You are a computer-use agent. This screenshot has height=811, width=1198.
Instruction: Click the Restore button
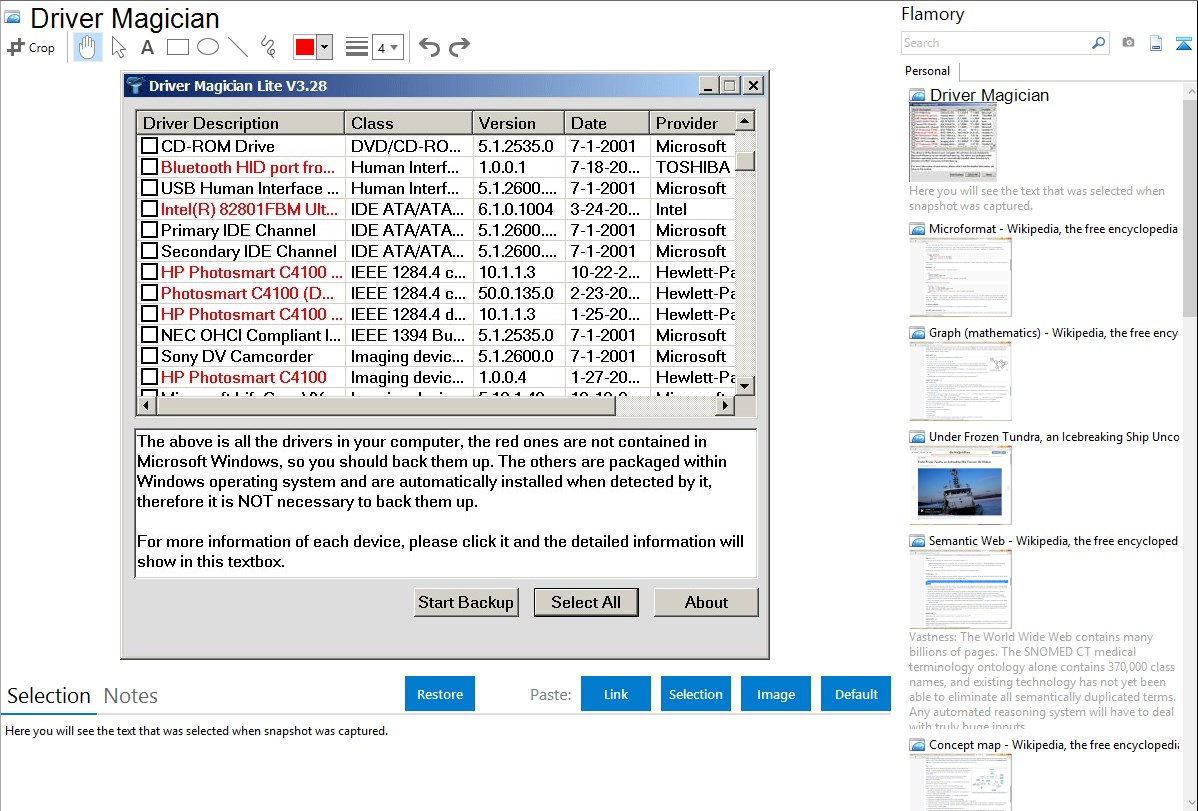[440, 694]
